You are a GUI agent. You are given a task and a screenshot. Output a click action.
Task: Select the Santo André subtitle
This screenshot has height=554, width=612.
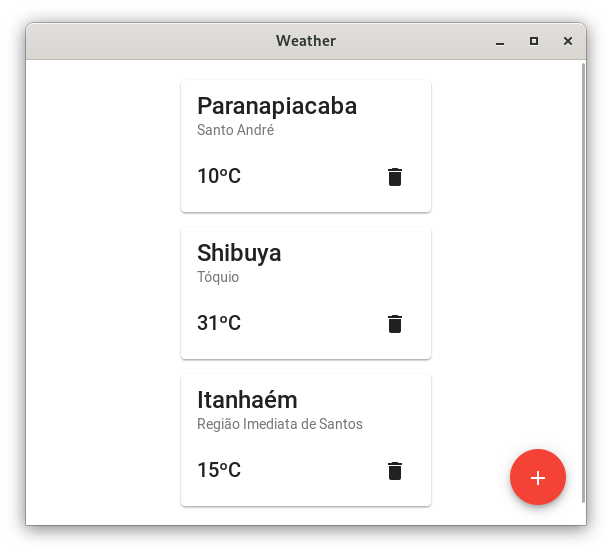pos(235,130)
